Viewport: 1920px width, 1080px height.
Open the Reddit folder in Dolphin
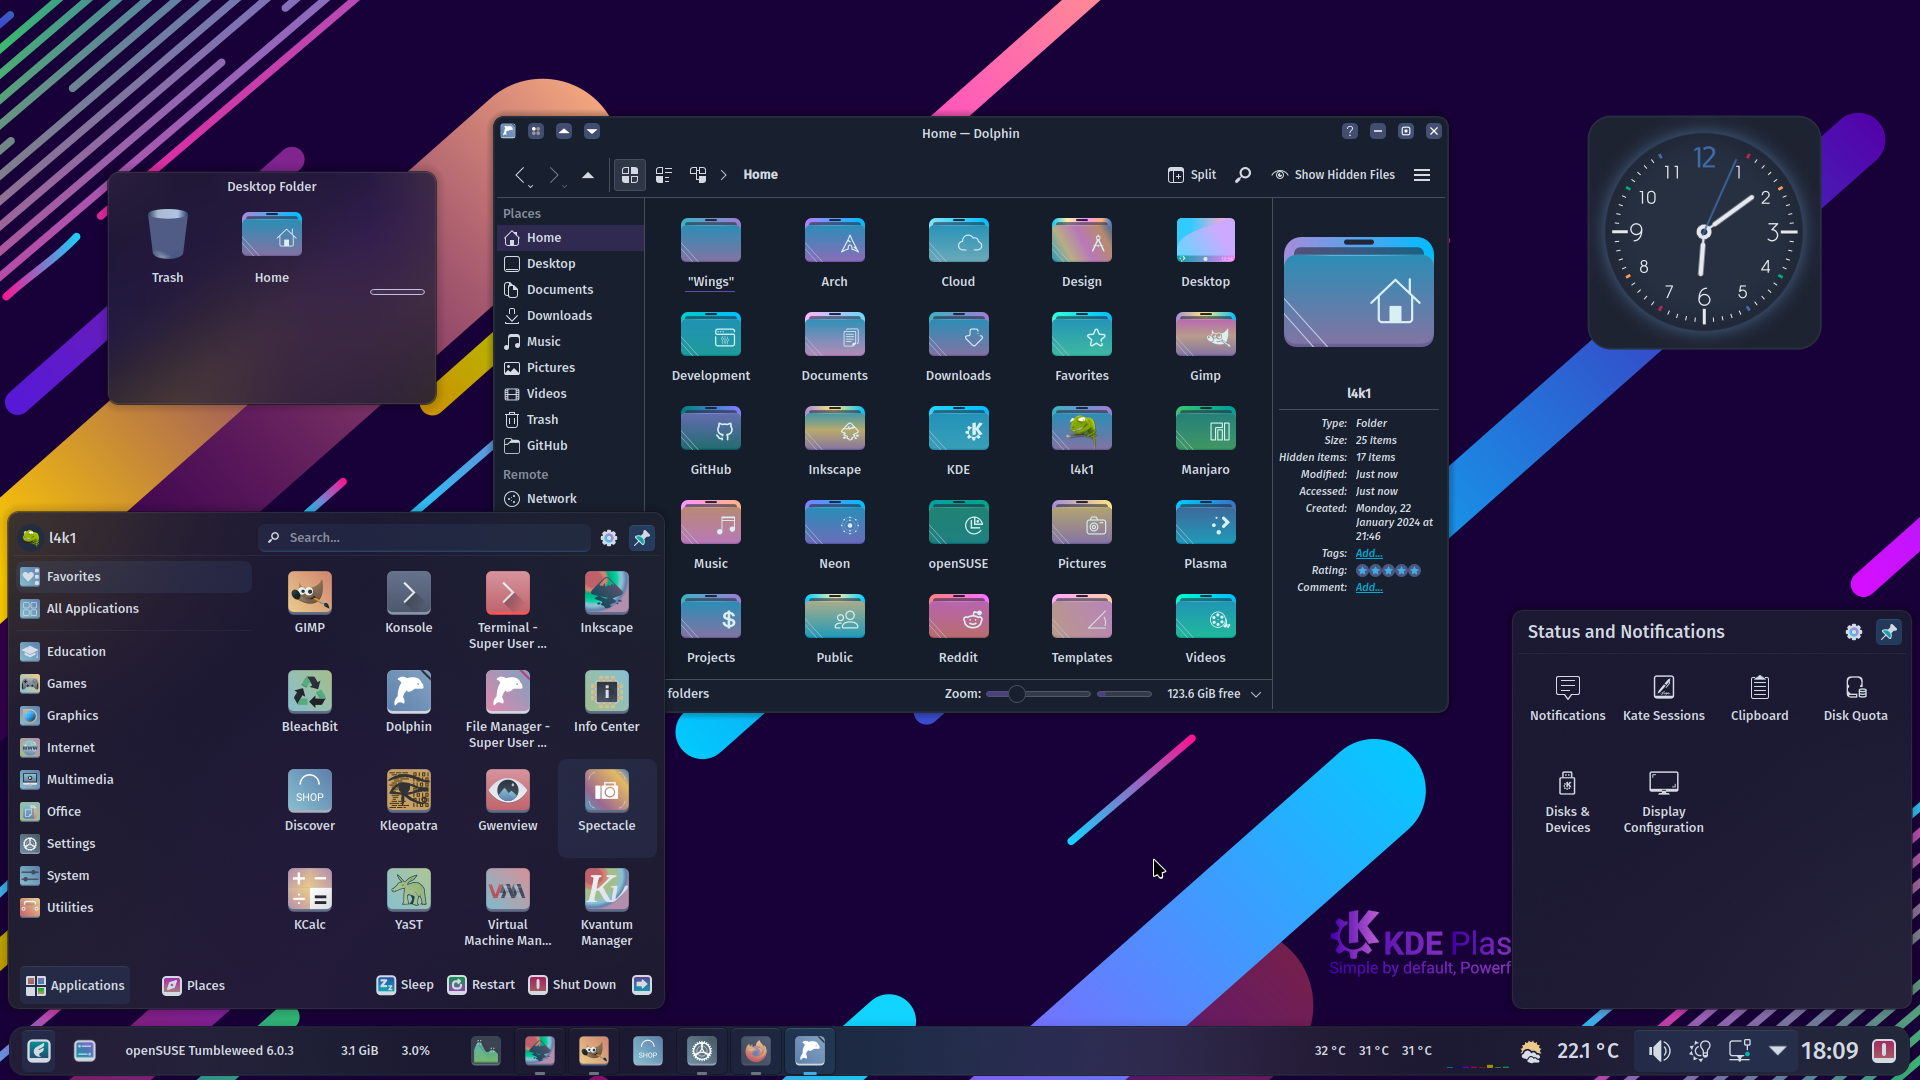tap(957, 629)
